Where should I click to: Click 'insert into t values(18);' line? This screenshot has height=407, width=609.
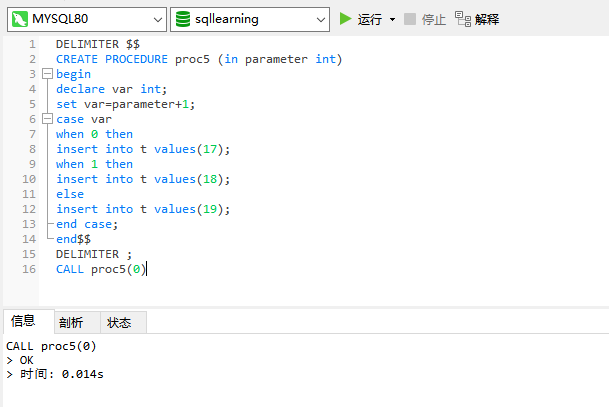click(143, 179)
